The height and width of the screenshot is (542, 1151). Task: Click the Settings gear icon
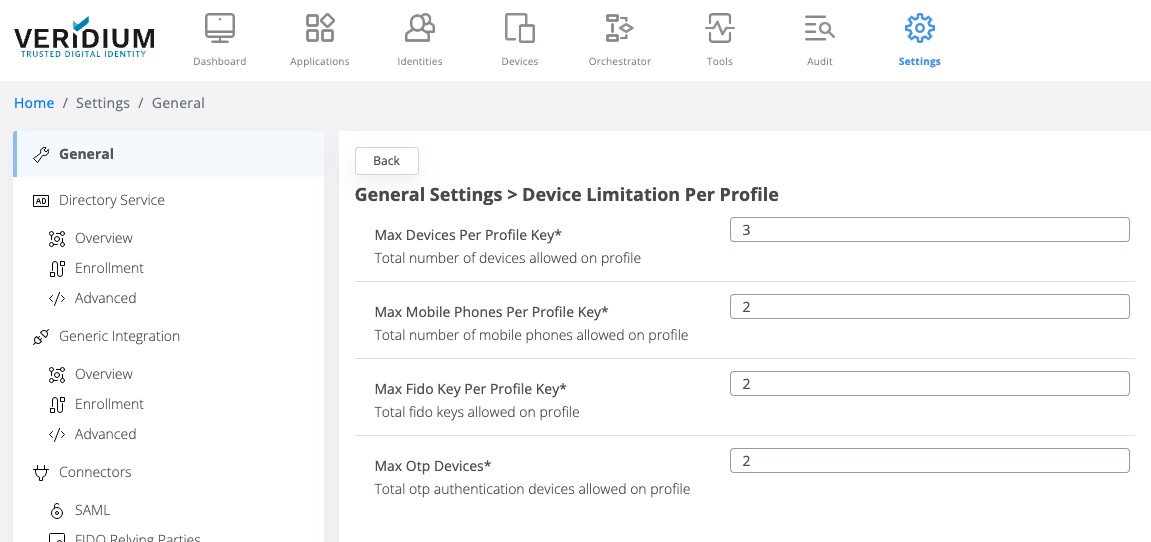pyautogui.click(x=919, y=29)
